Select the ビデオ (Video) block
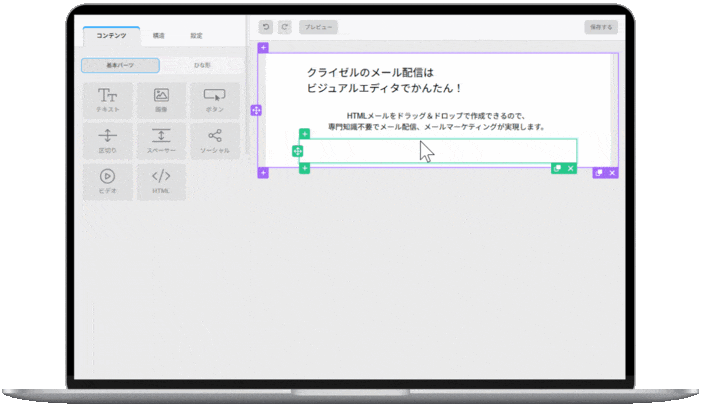The width and height of the screenshot is (702, 408). click(x=107, y=181)
